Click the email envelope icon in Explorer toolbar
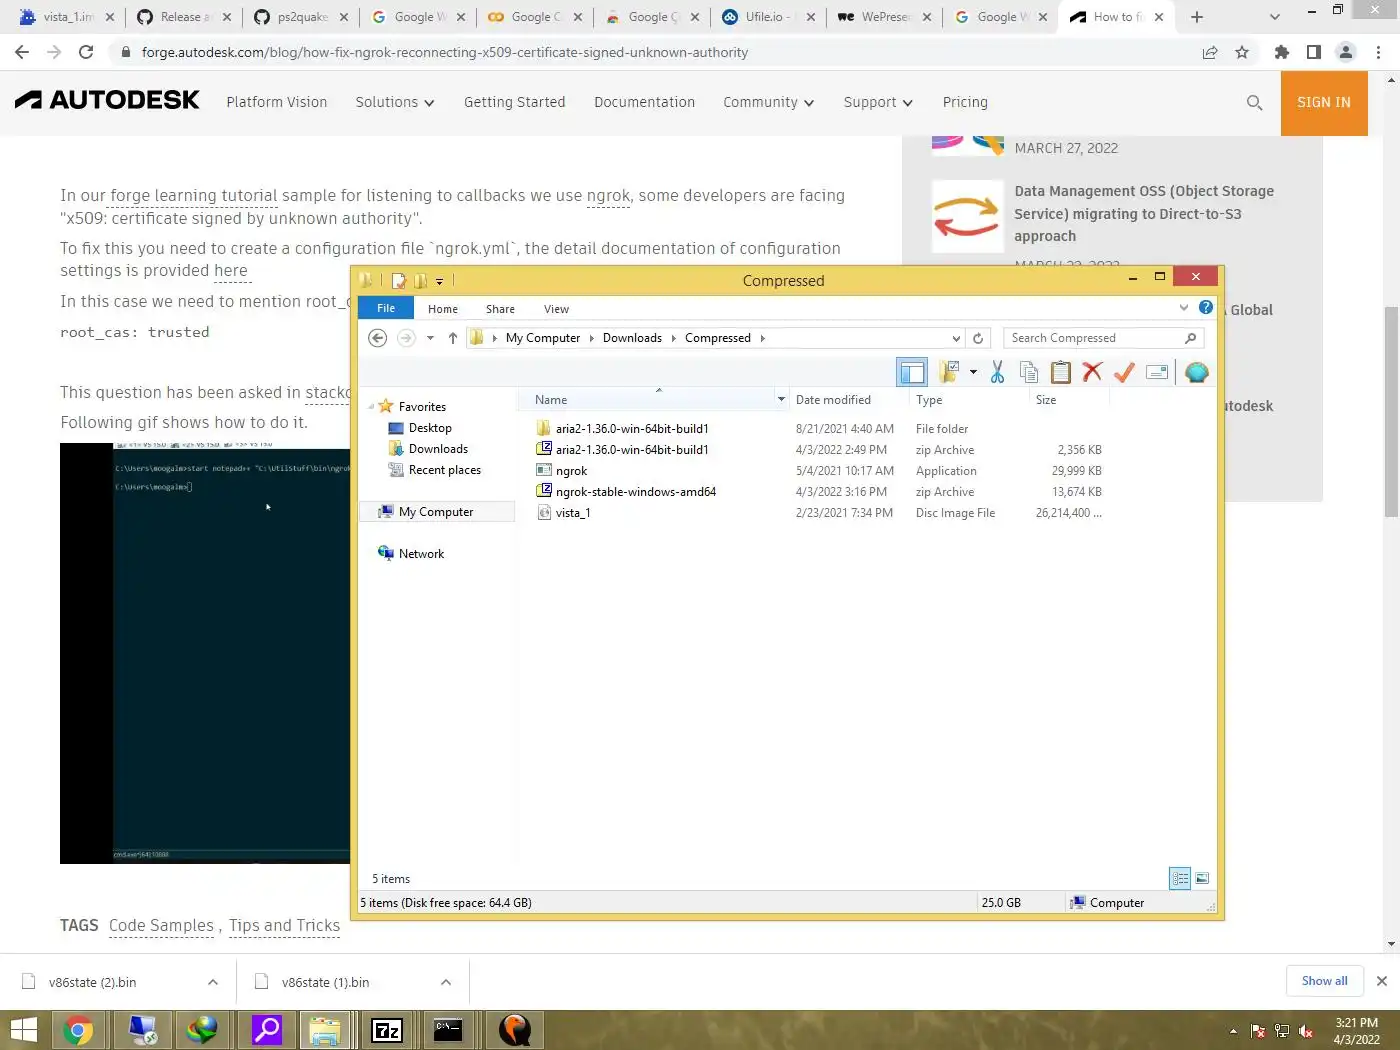1400x1050 pixels. 1157,373
